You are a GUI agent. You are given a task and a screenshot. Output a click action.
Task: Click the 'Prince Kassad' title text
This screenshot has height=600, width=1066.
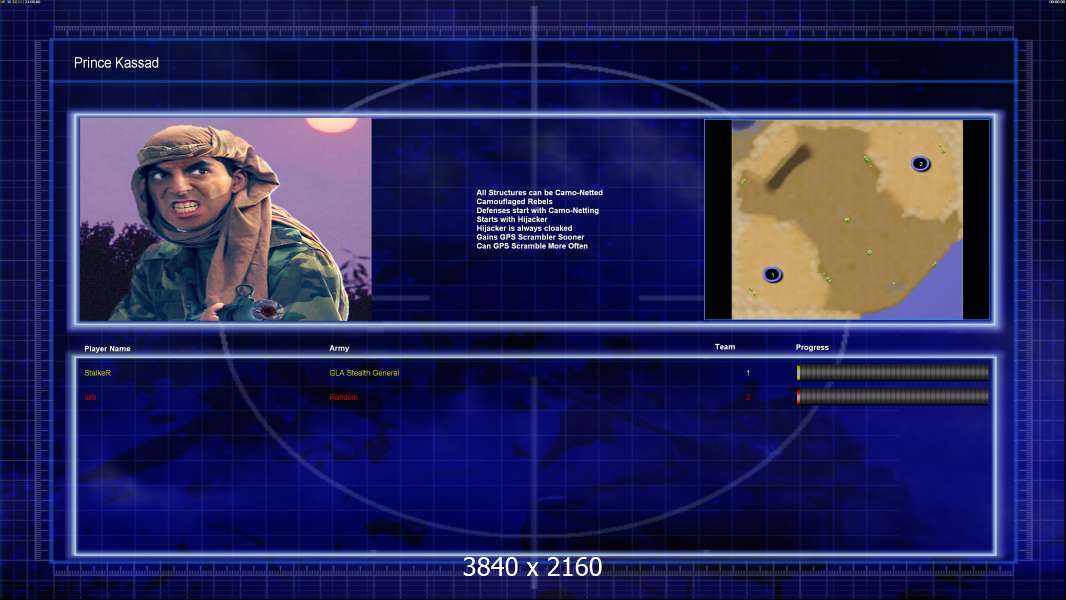[x=116, y=63]
